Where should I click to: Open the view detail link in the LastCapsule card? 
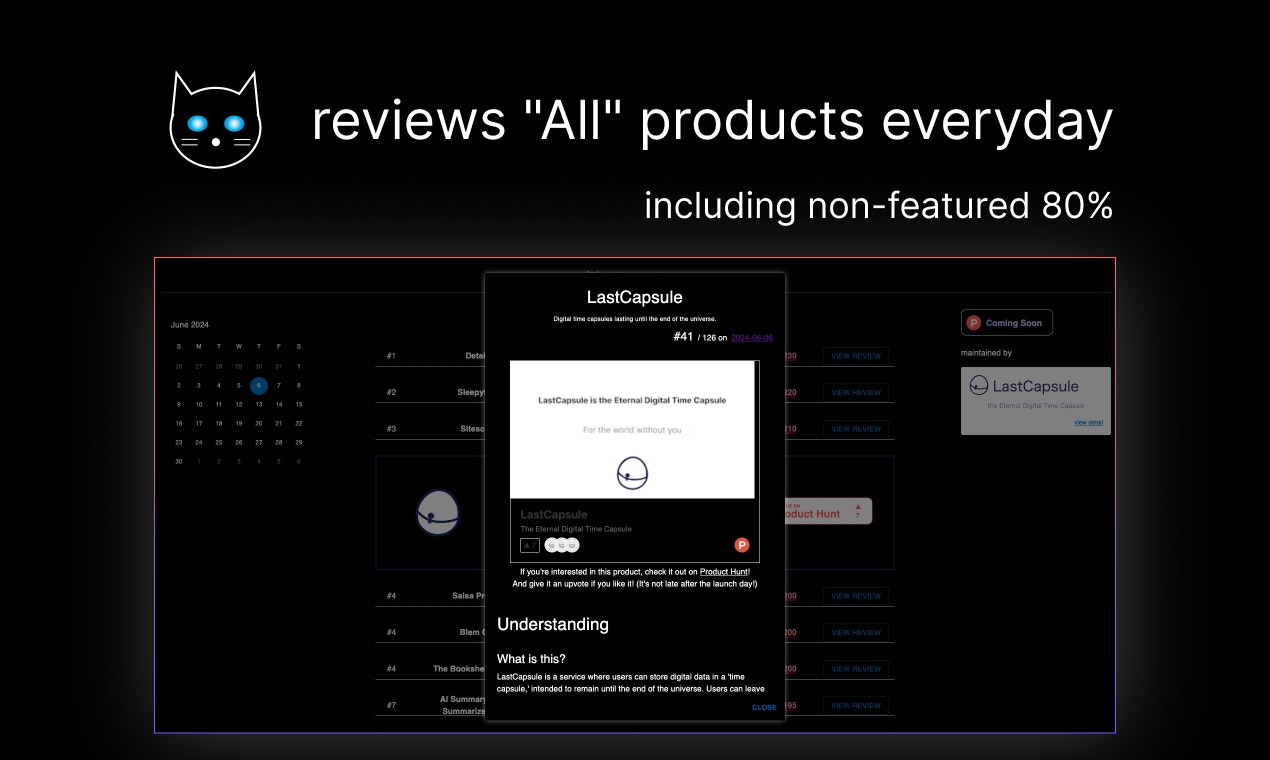point(1088,423)
